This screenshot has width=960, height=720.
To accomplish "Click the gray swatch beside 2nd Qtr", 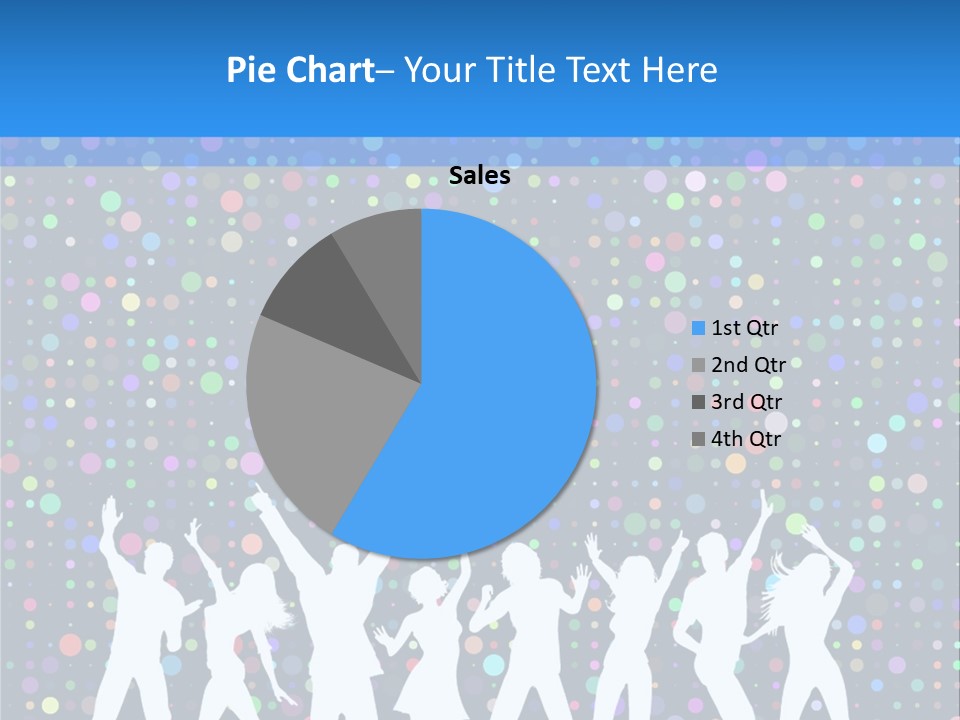I will 698,365.
